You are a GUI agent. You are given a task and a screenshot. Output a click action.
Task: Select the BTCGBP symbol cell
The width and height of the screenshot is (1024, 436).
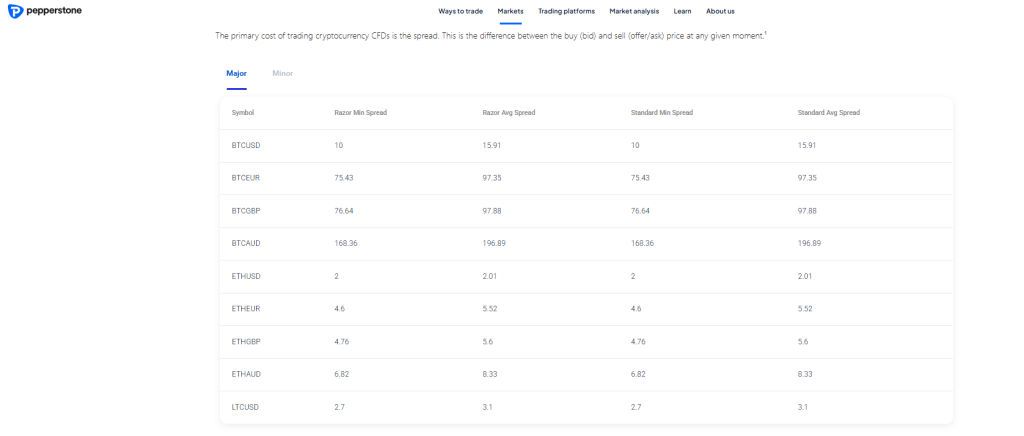coord(246,211)
